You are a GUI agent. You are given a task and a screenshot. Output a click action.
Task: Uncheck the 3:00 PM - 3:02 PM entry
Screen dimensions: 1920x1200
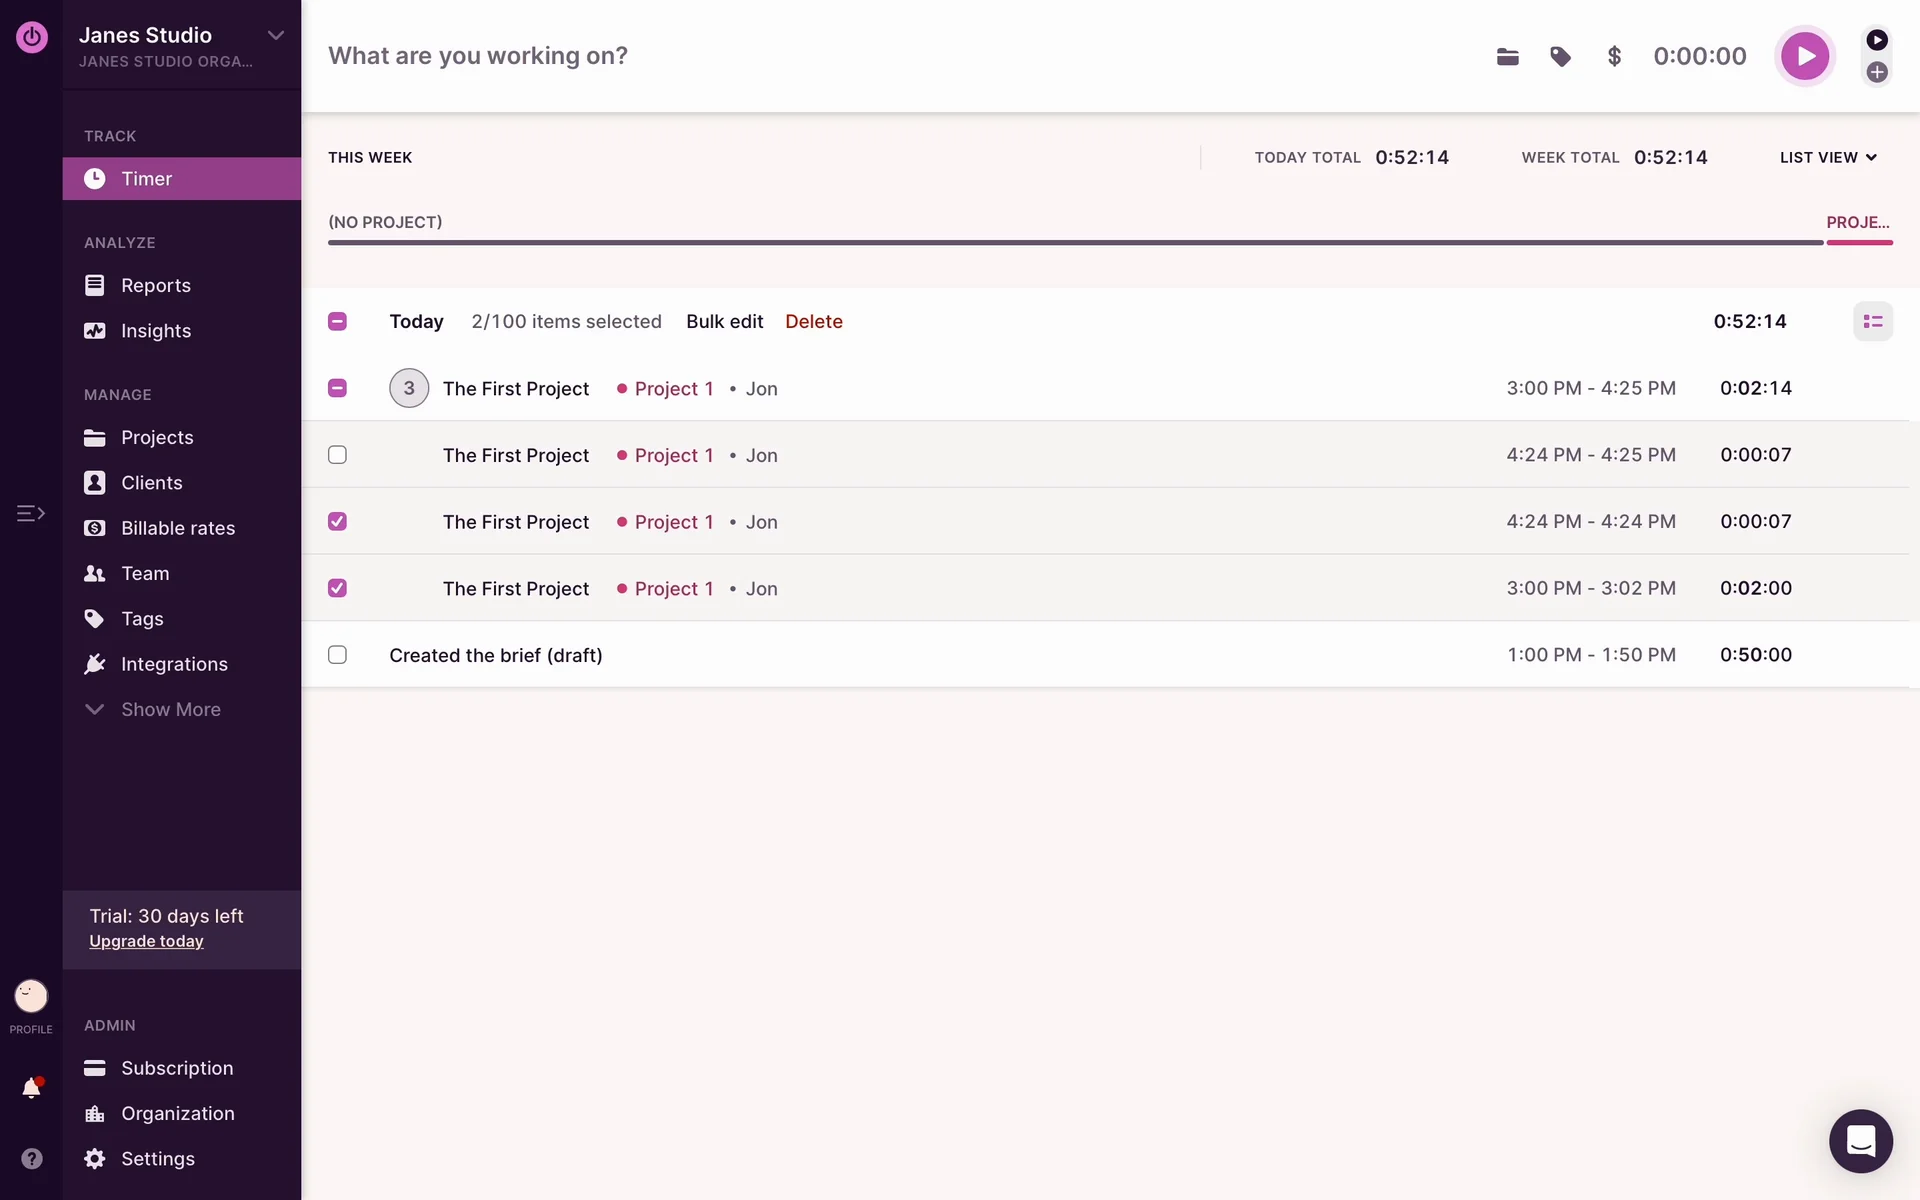(x=337, y=588)
